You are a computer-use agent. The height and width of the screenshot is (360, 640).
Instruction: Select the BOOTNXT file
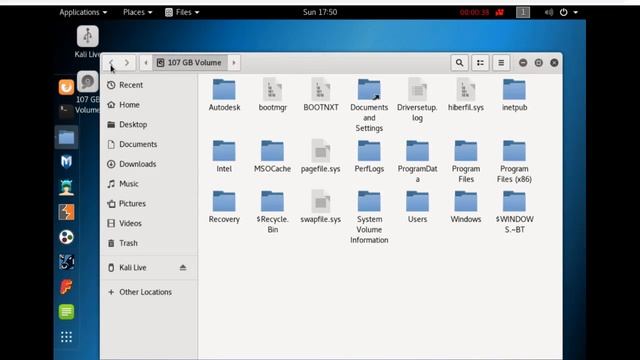click(321, 95)
